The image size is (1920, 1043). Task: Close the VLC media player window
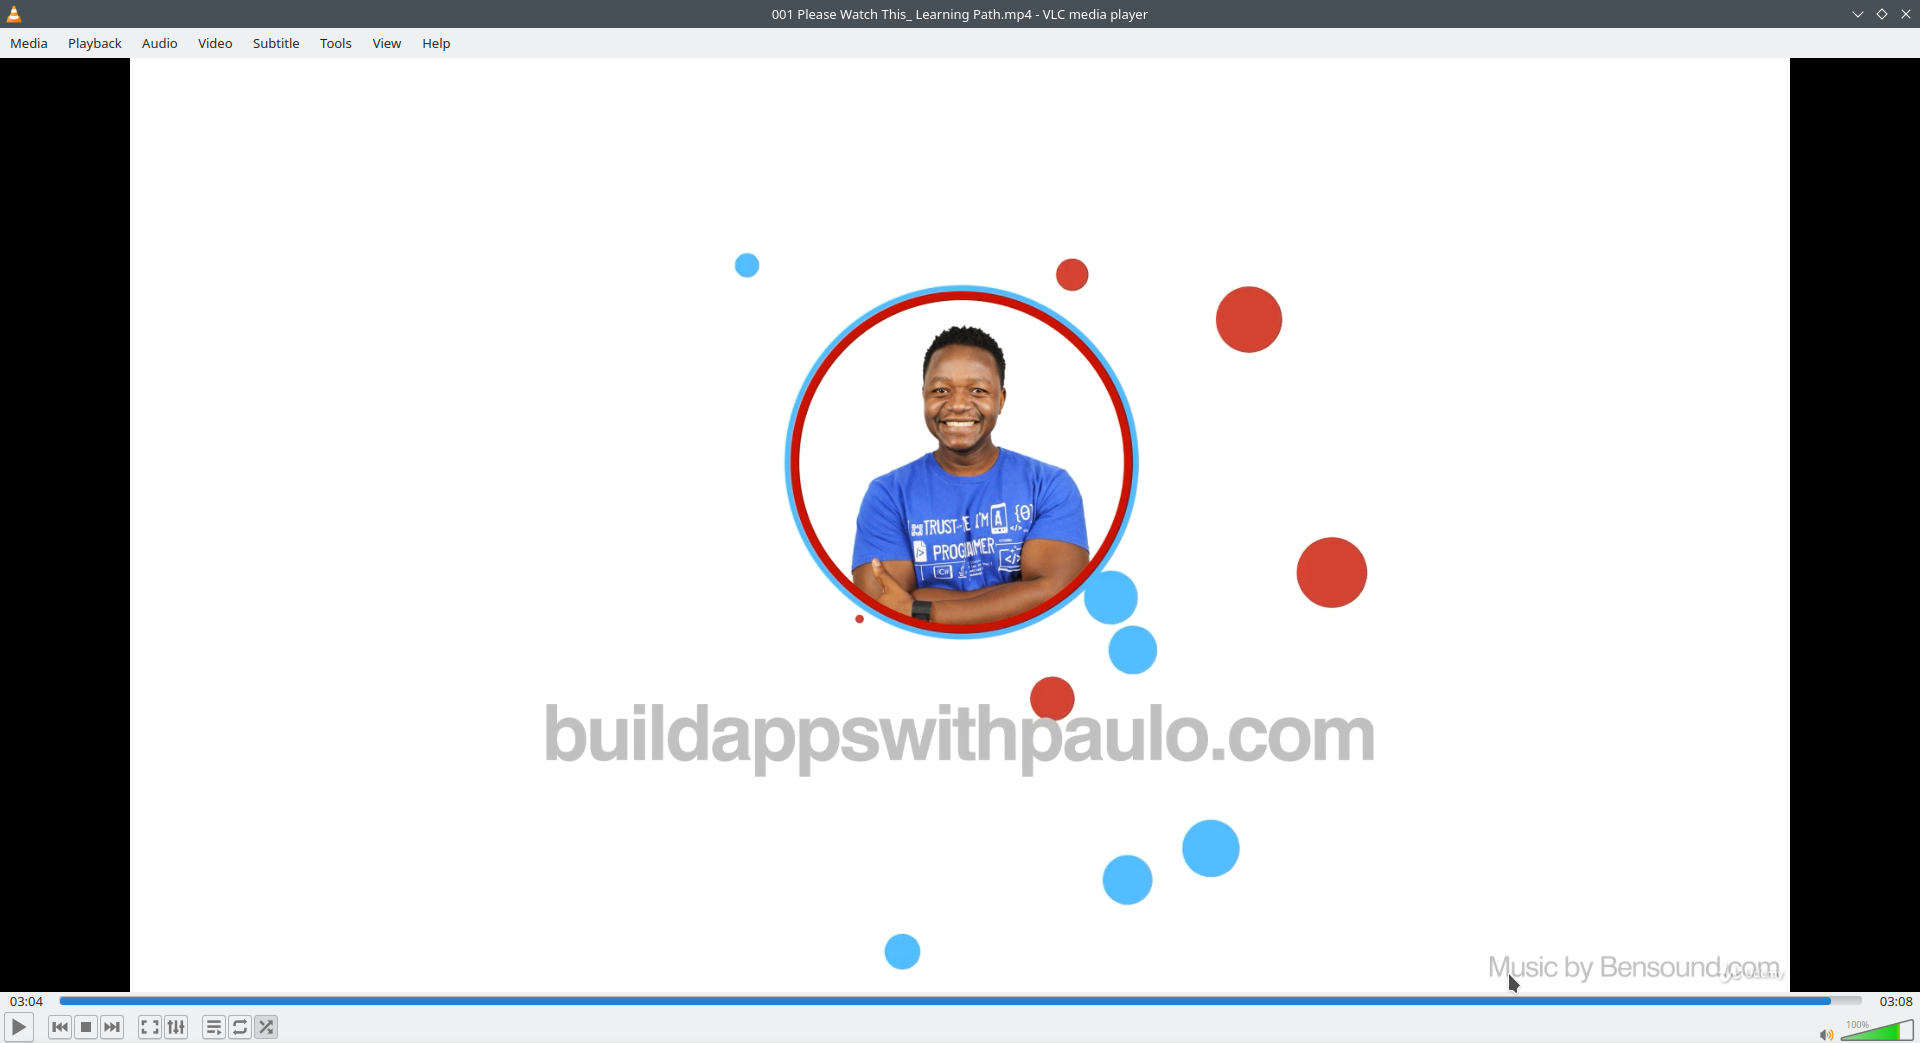click(x=1906, y=14)
